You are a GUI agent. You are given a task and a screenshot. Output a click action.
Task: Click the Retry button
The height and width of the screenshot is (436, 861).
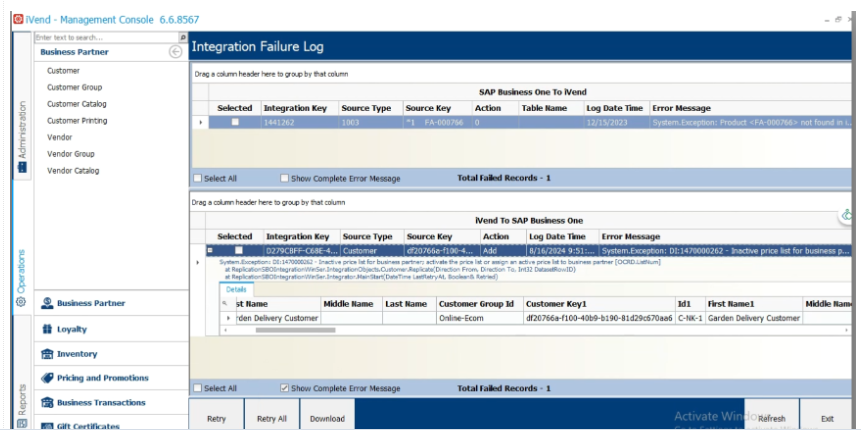pyautogui.click(x=216, y=415)
